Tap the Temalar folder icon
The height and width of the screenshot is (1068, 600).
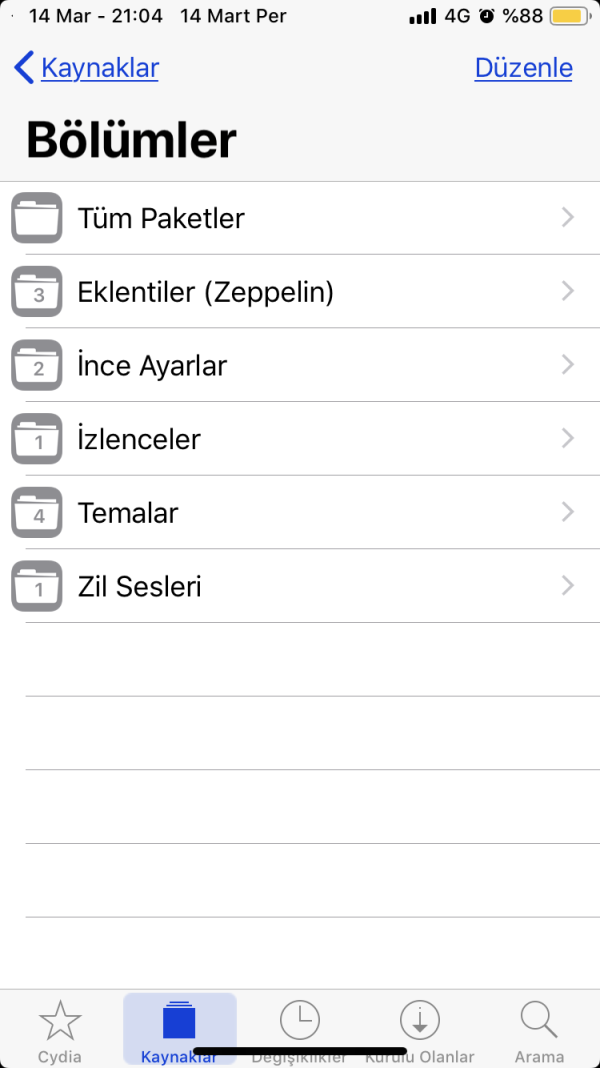click(37, 513)
